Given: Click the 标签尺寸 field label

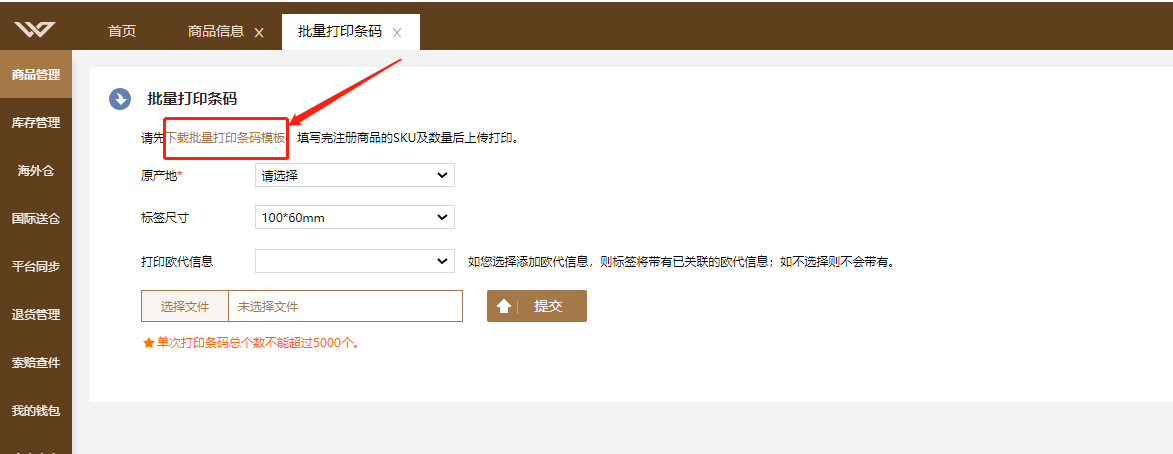Looking at the screenshot, I should point(165,218).
